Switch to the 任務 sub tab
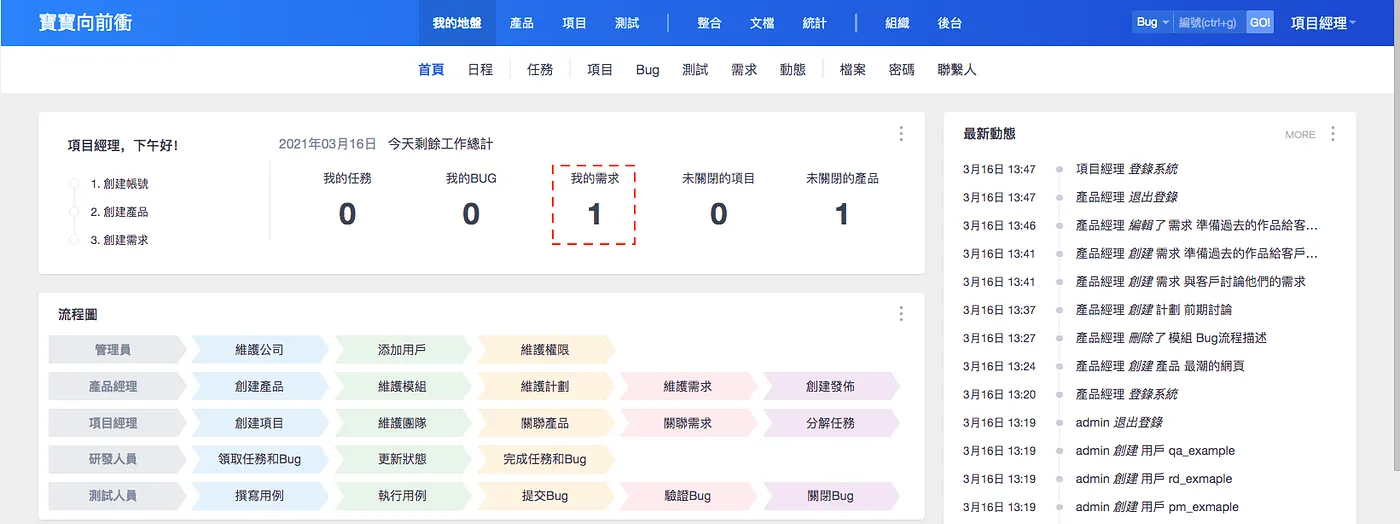The width and height of the screenshot is (1400, 524). click(540, 70)
